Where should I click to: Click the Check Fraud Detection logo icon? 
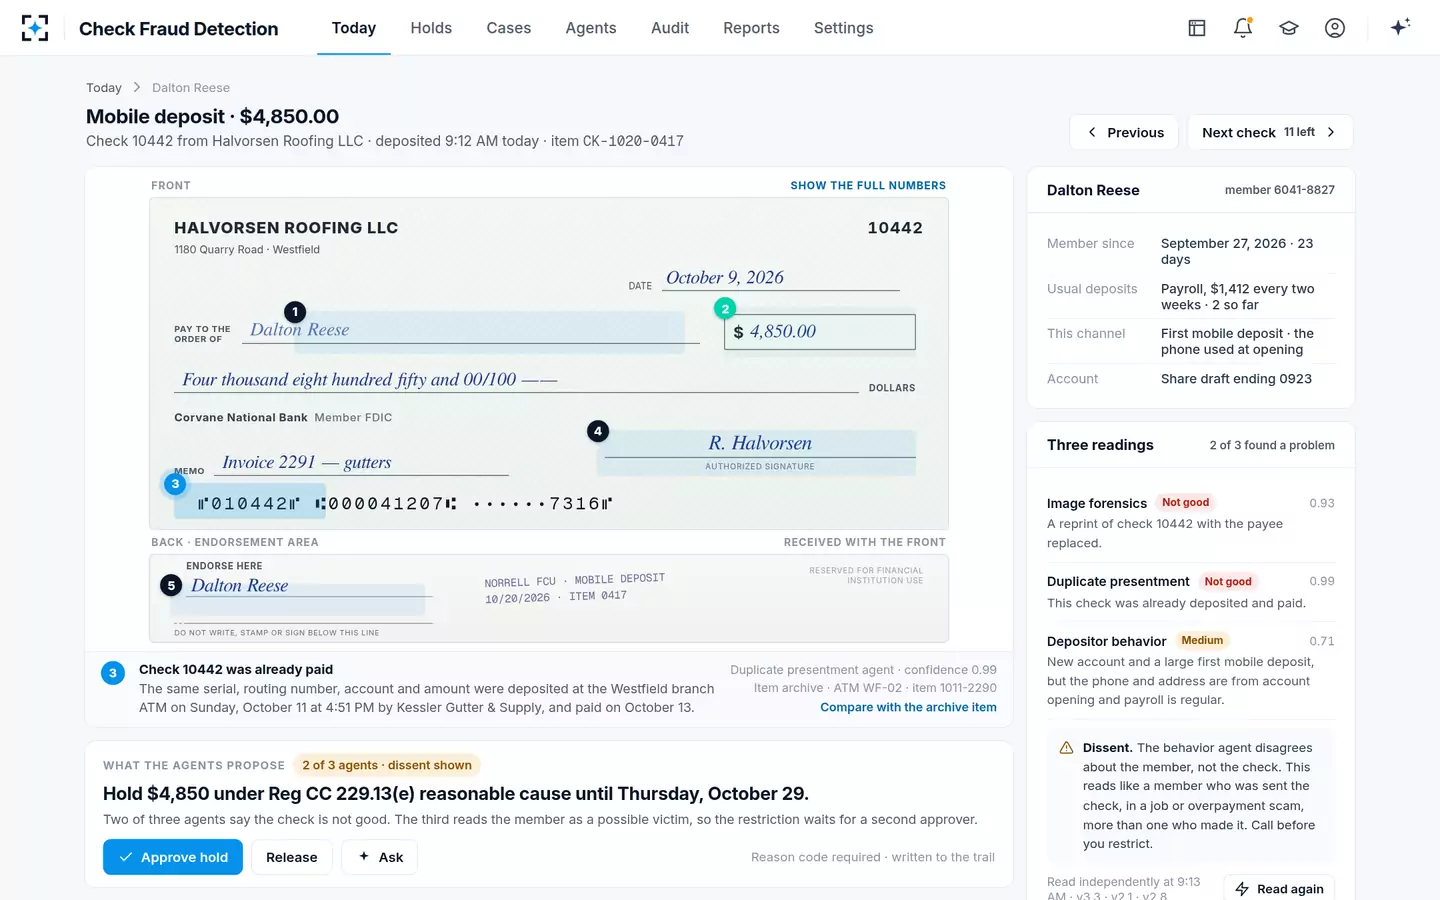35,28
